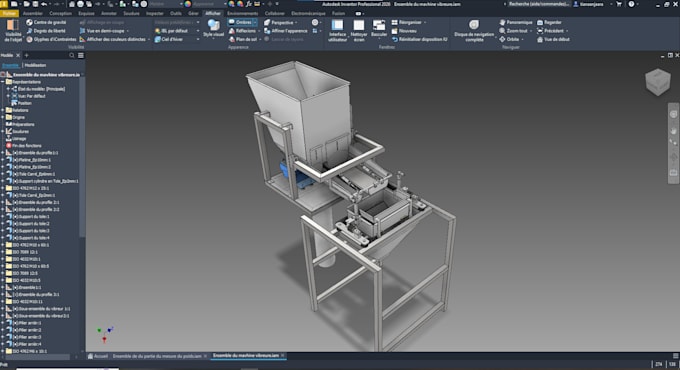
Task: Toggle Ombres shadows button
Action: click(240, 22)
